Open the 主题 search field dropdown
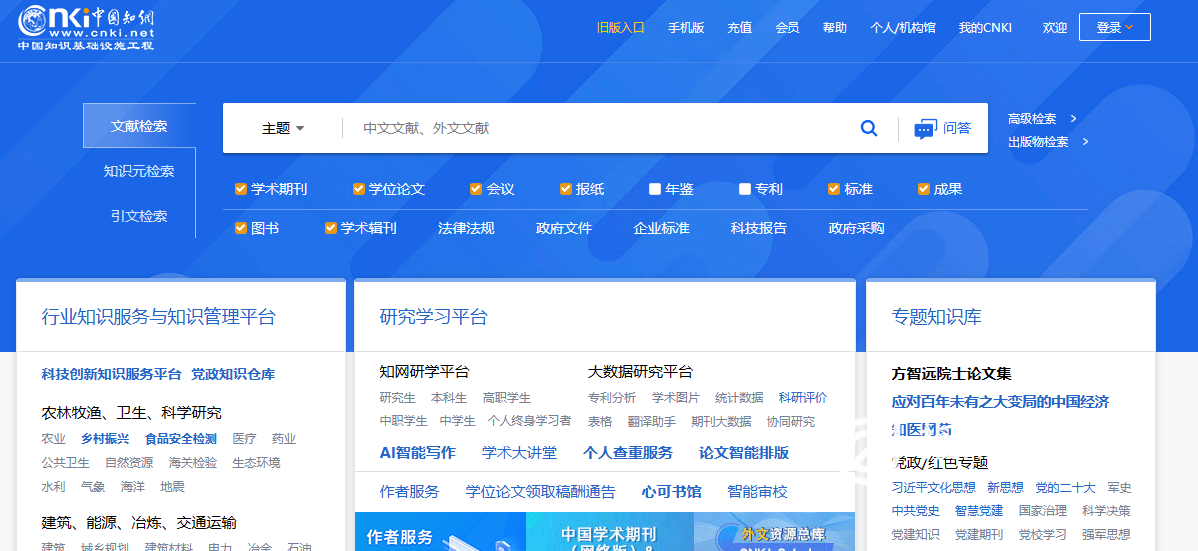Viewport: 1198px width, 551px height. point(283,128)
